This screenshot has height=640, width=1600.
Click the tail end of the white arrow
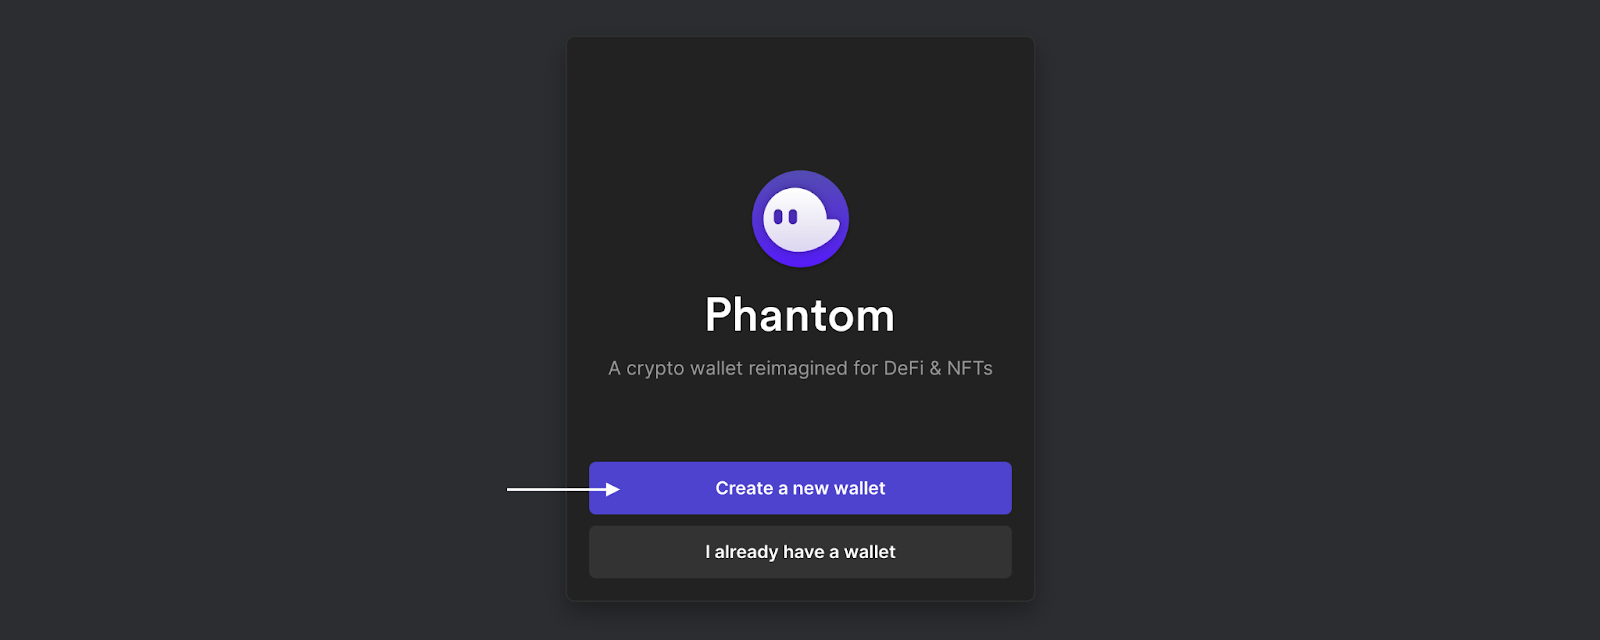[510, 489]
